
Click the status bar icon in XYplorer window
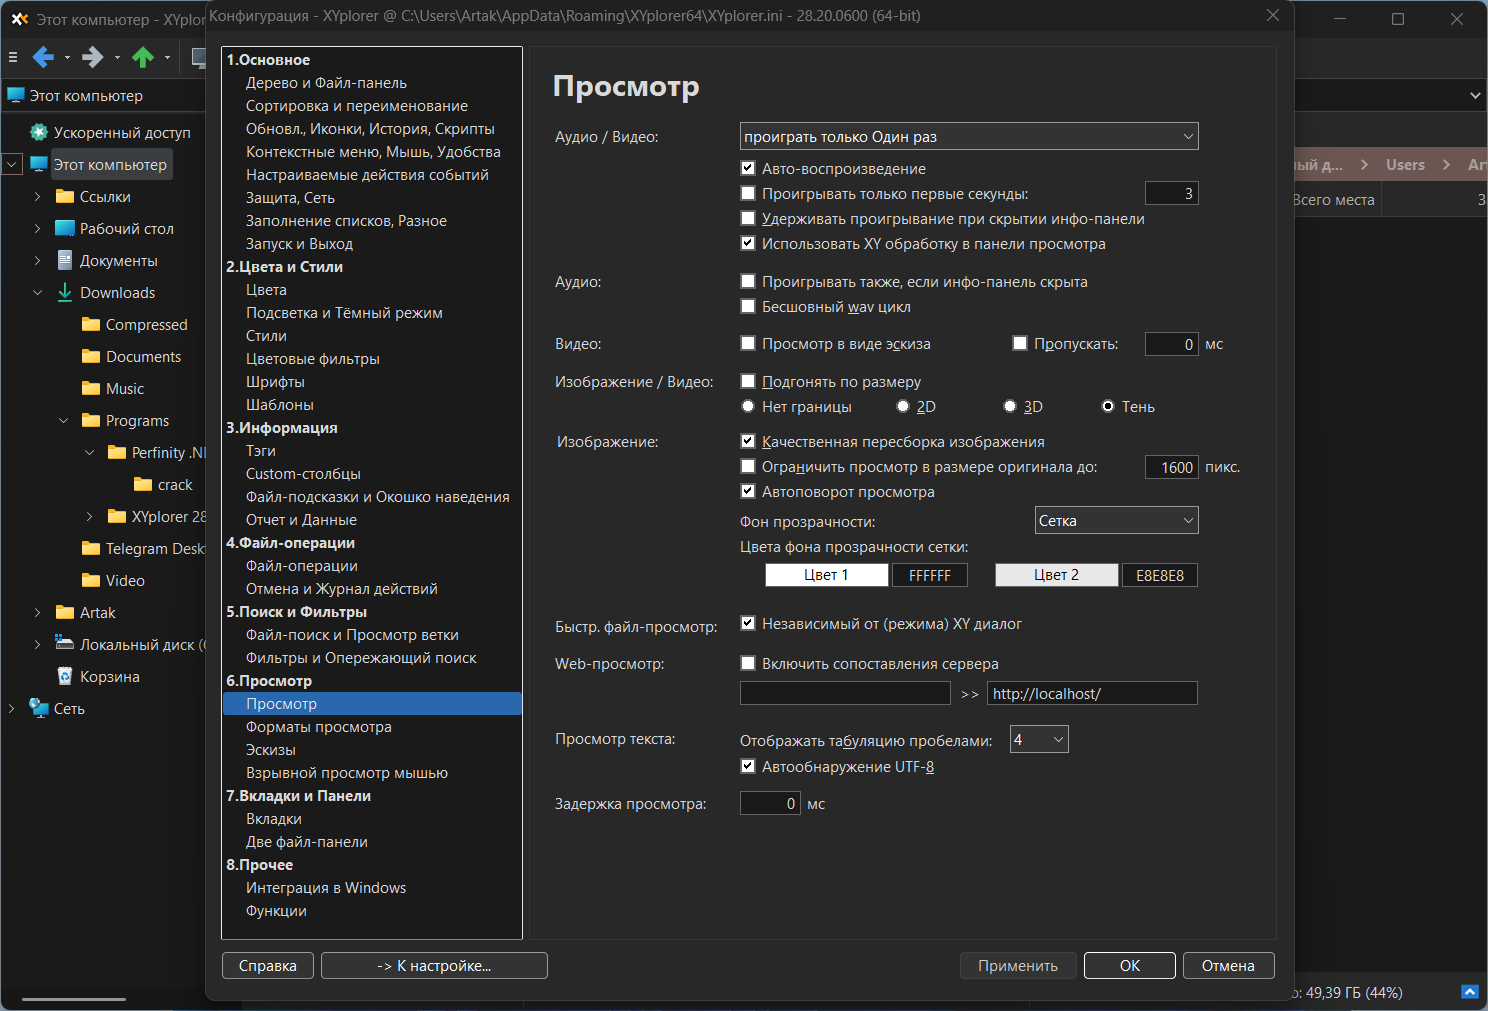(1469, 992)
